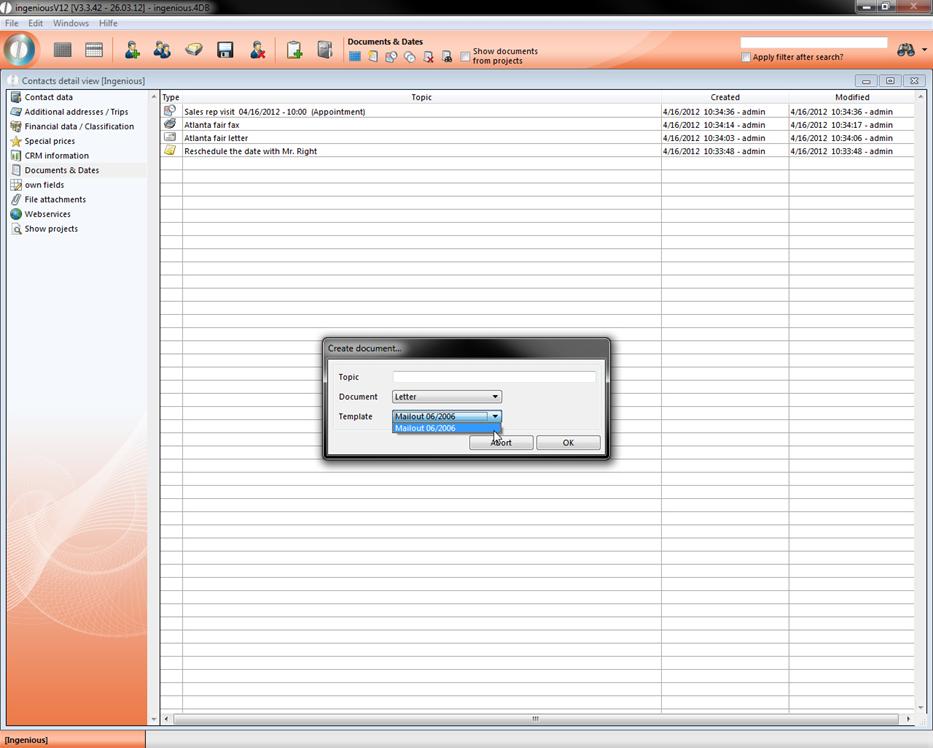
Task: Click the Template dropdown arrow
Action: click(x=494, y=416)
